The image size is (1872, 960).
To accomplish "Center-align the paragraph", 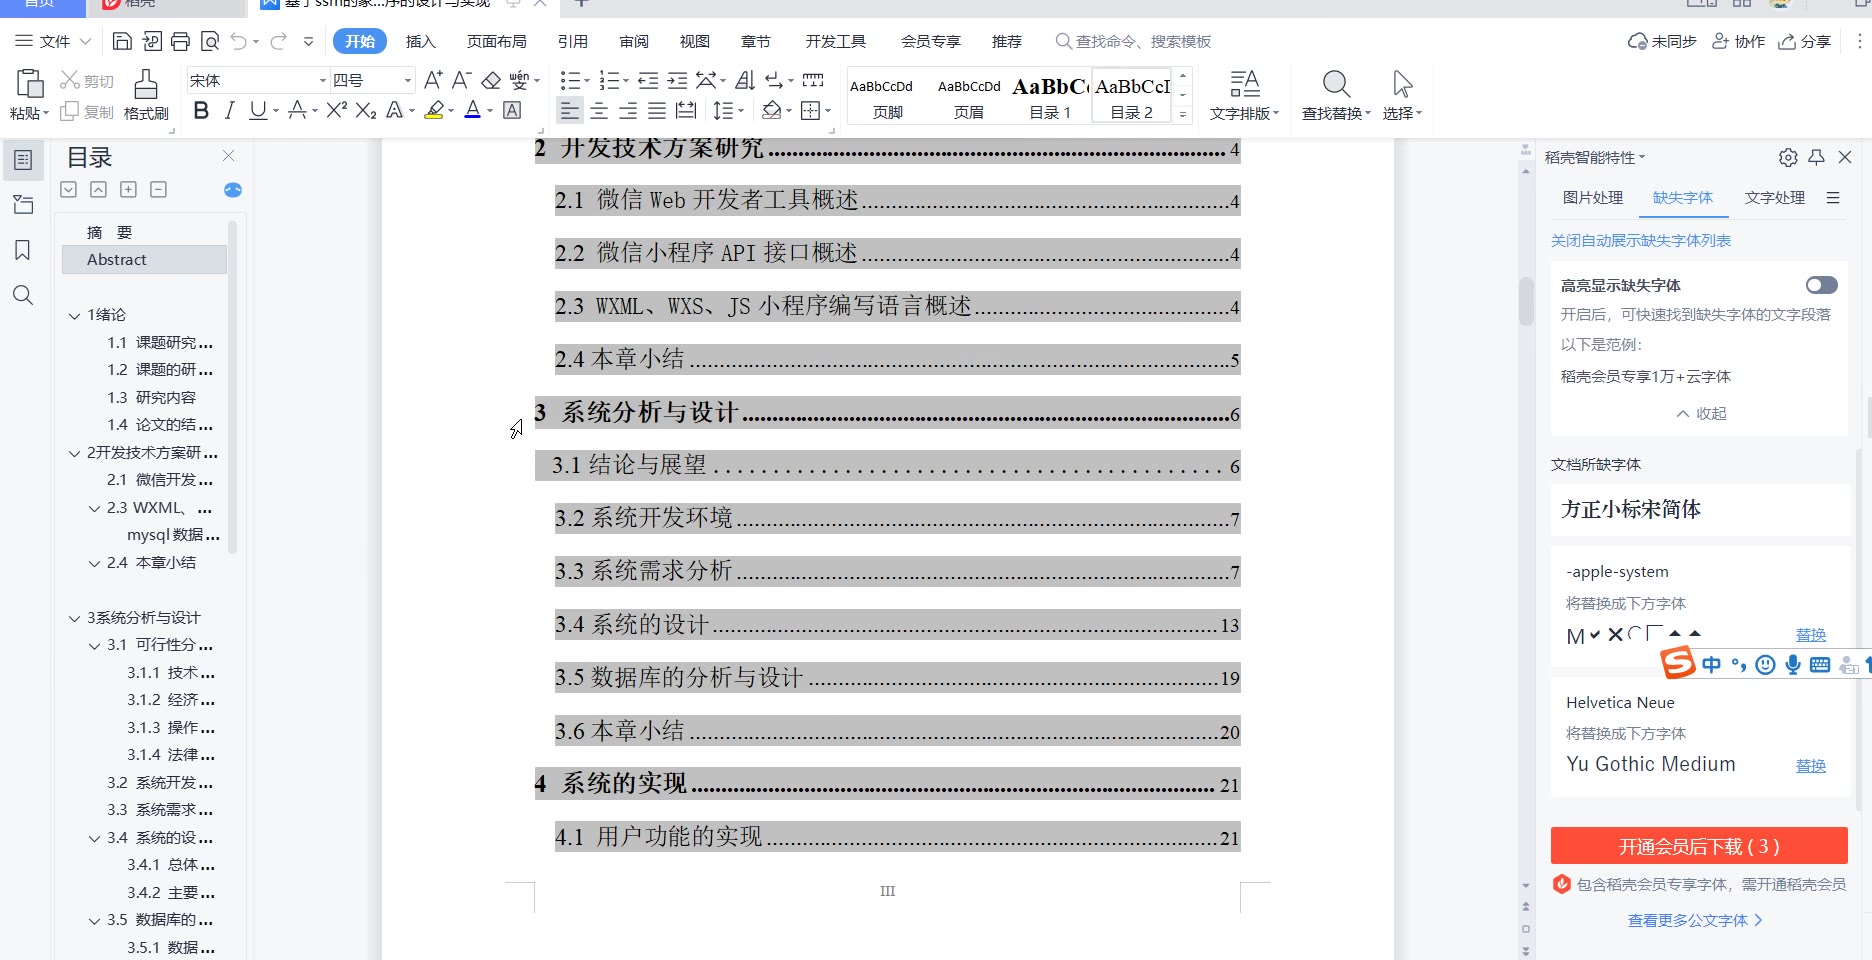I will pos(599,111).
